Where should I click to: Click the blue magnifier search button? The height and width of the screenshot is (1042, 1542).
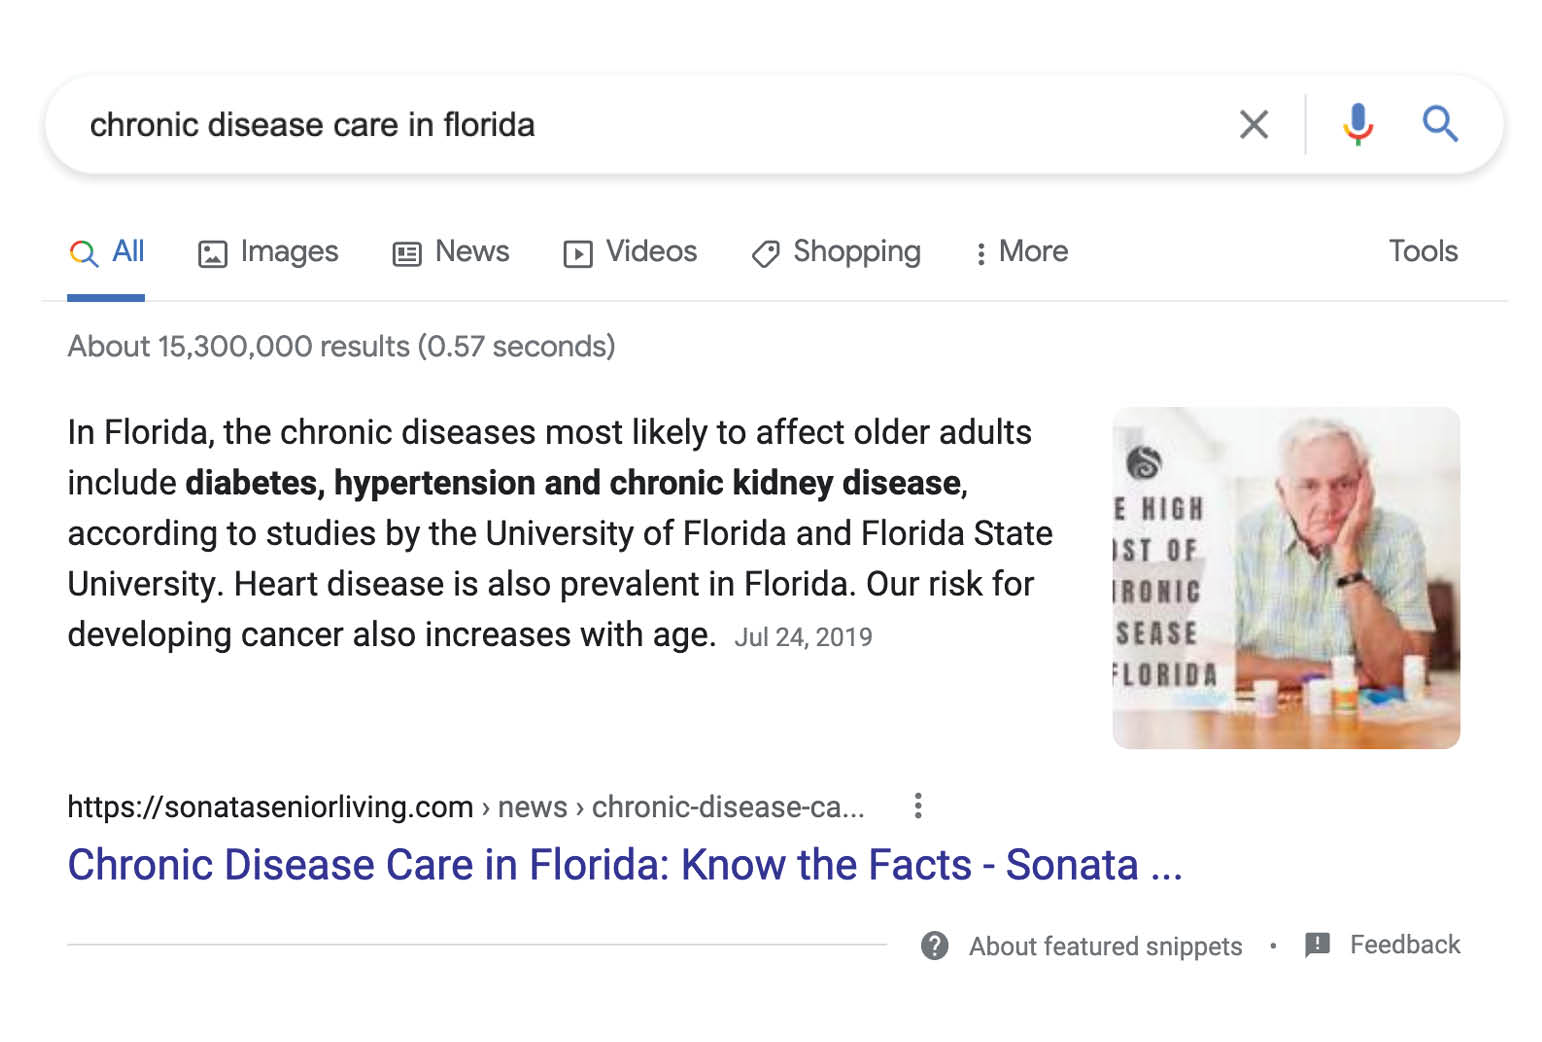(x=1440, y=124)
